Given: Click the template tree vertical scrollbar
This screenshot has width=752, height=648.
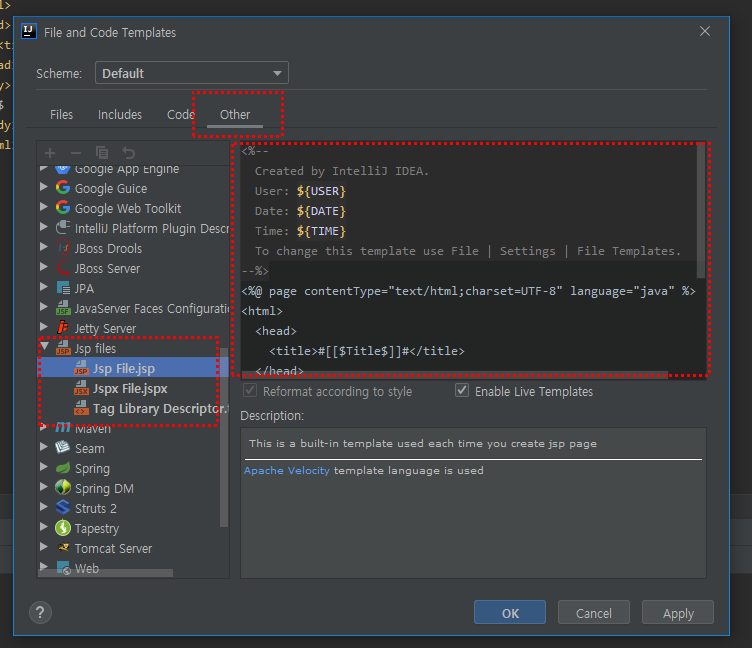Looking at the screenshot, I should (x=223, y=437).
